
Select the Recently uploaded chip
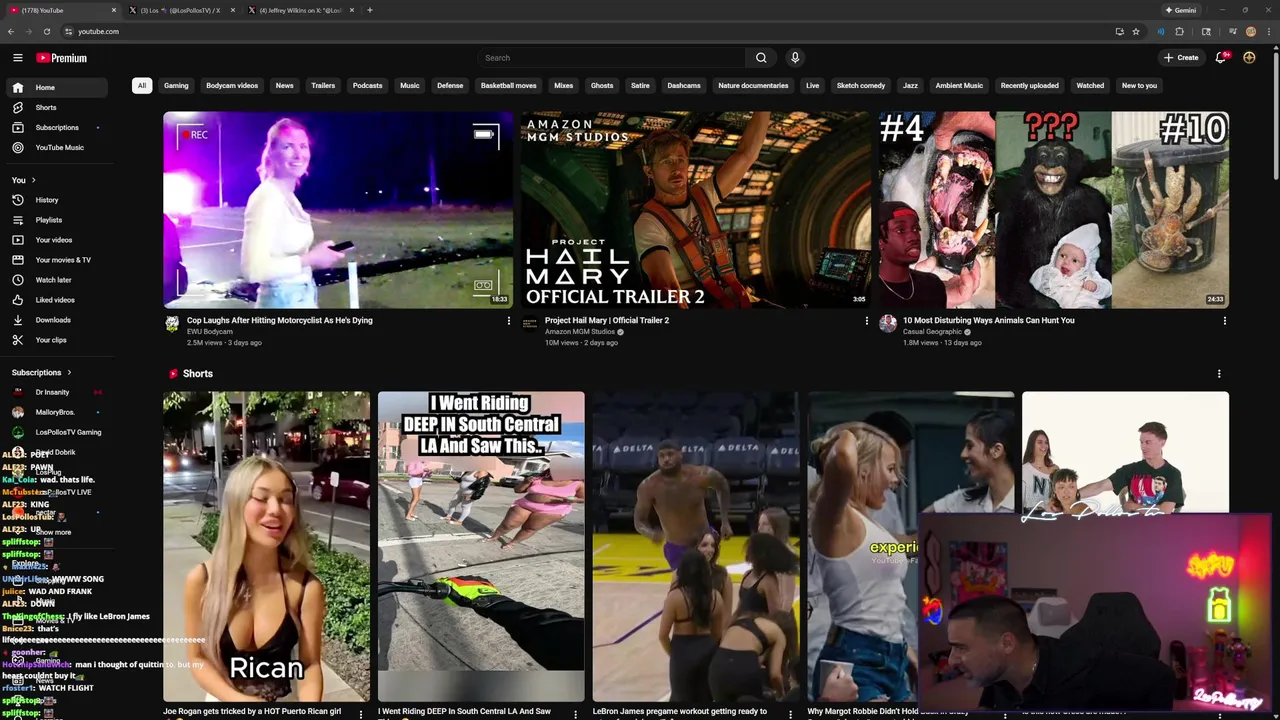[x=1029, y=86]
